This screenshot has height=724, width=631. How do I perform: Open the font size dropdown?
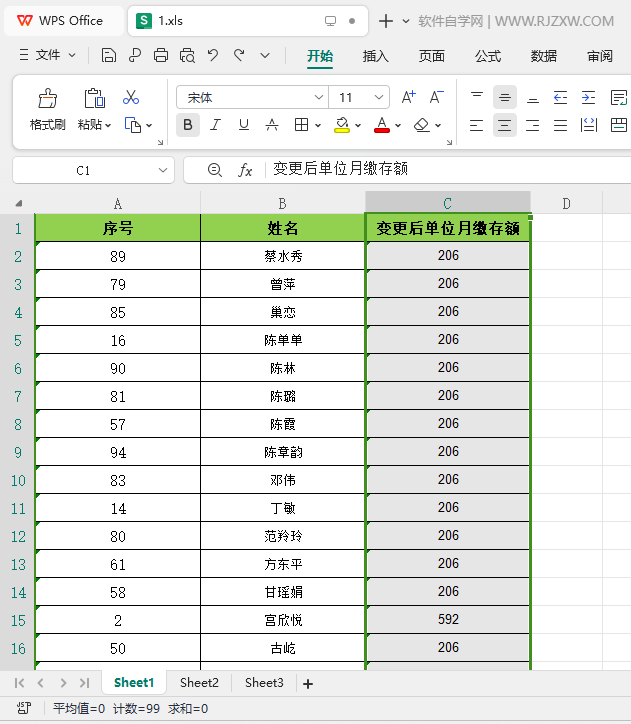[x=379, y=97]
